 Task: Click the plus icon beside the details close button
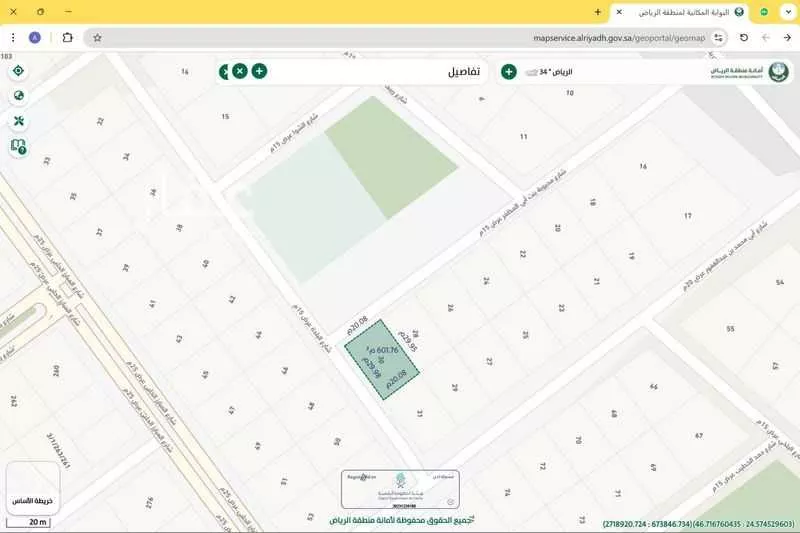click(x=259, y=71)
